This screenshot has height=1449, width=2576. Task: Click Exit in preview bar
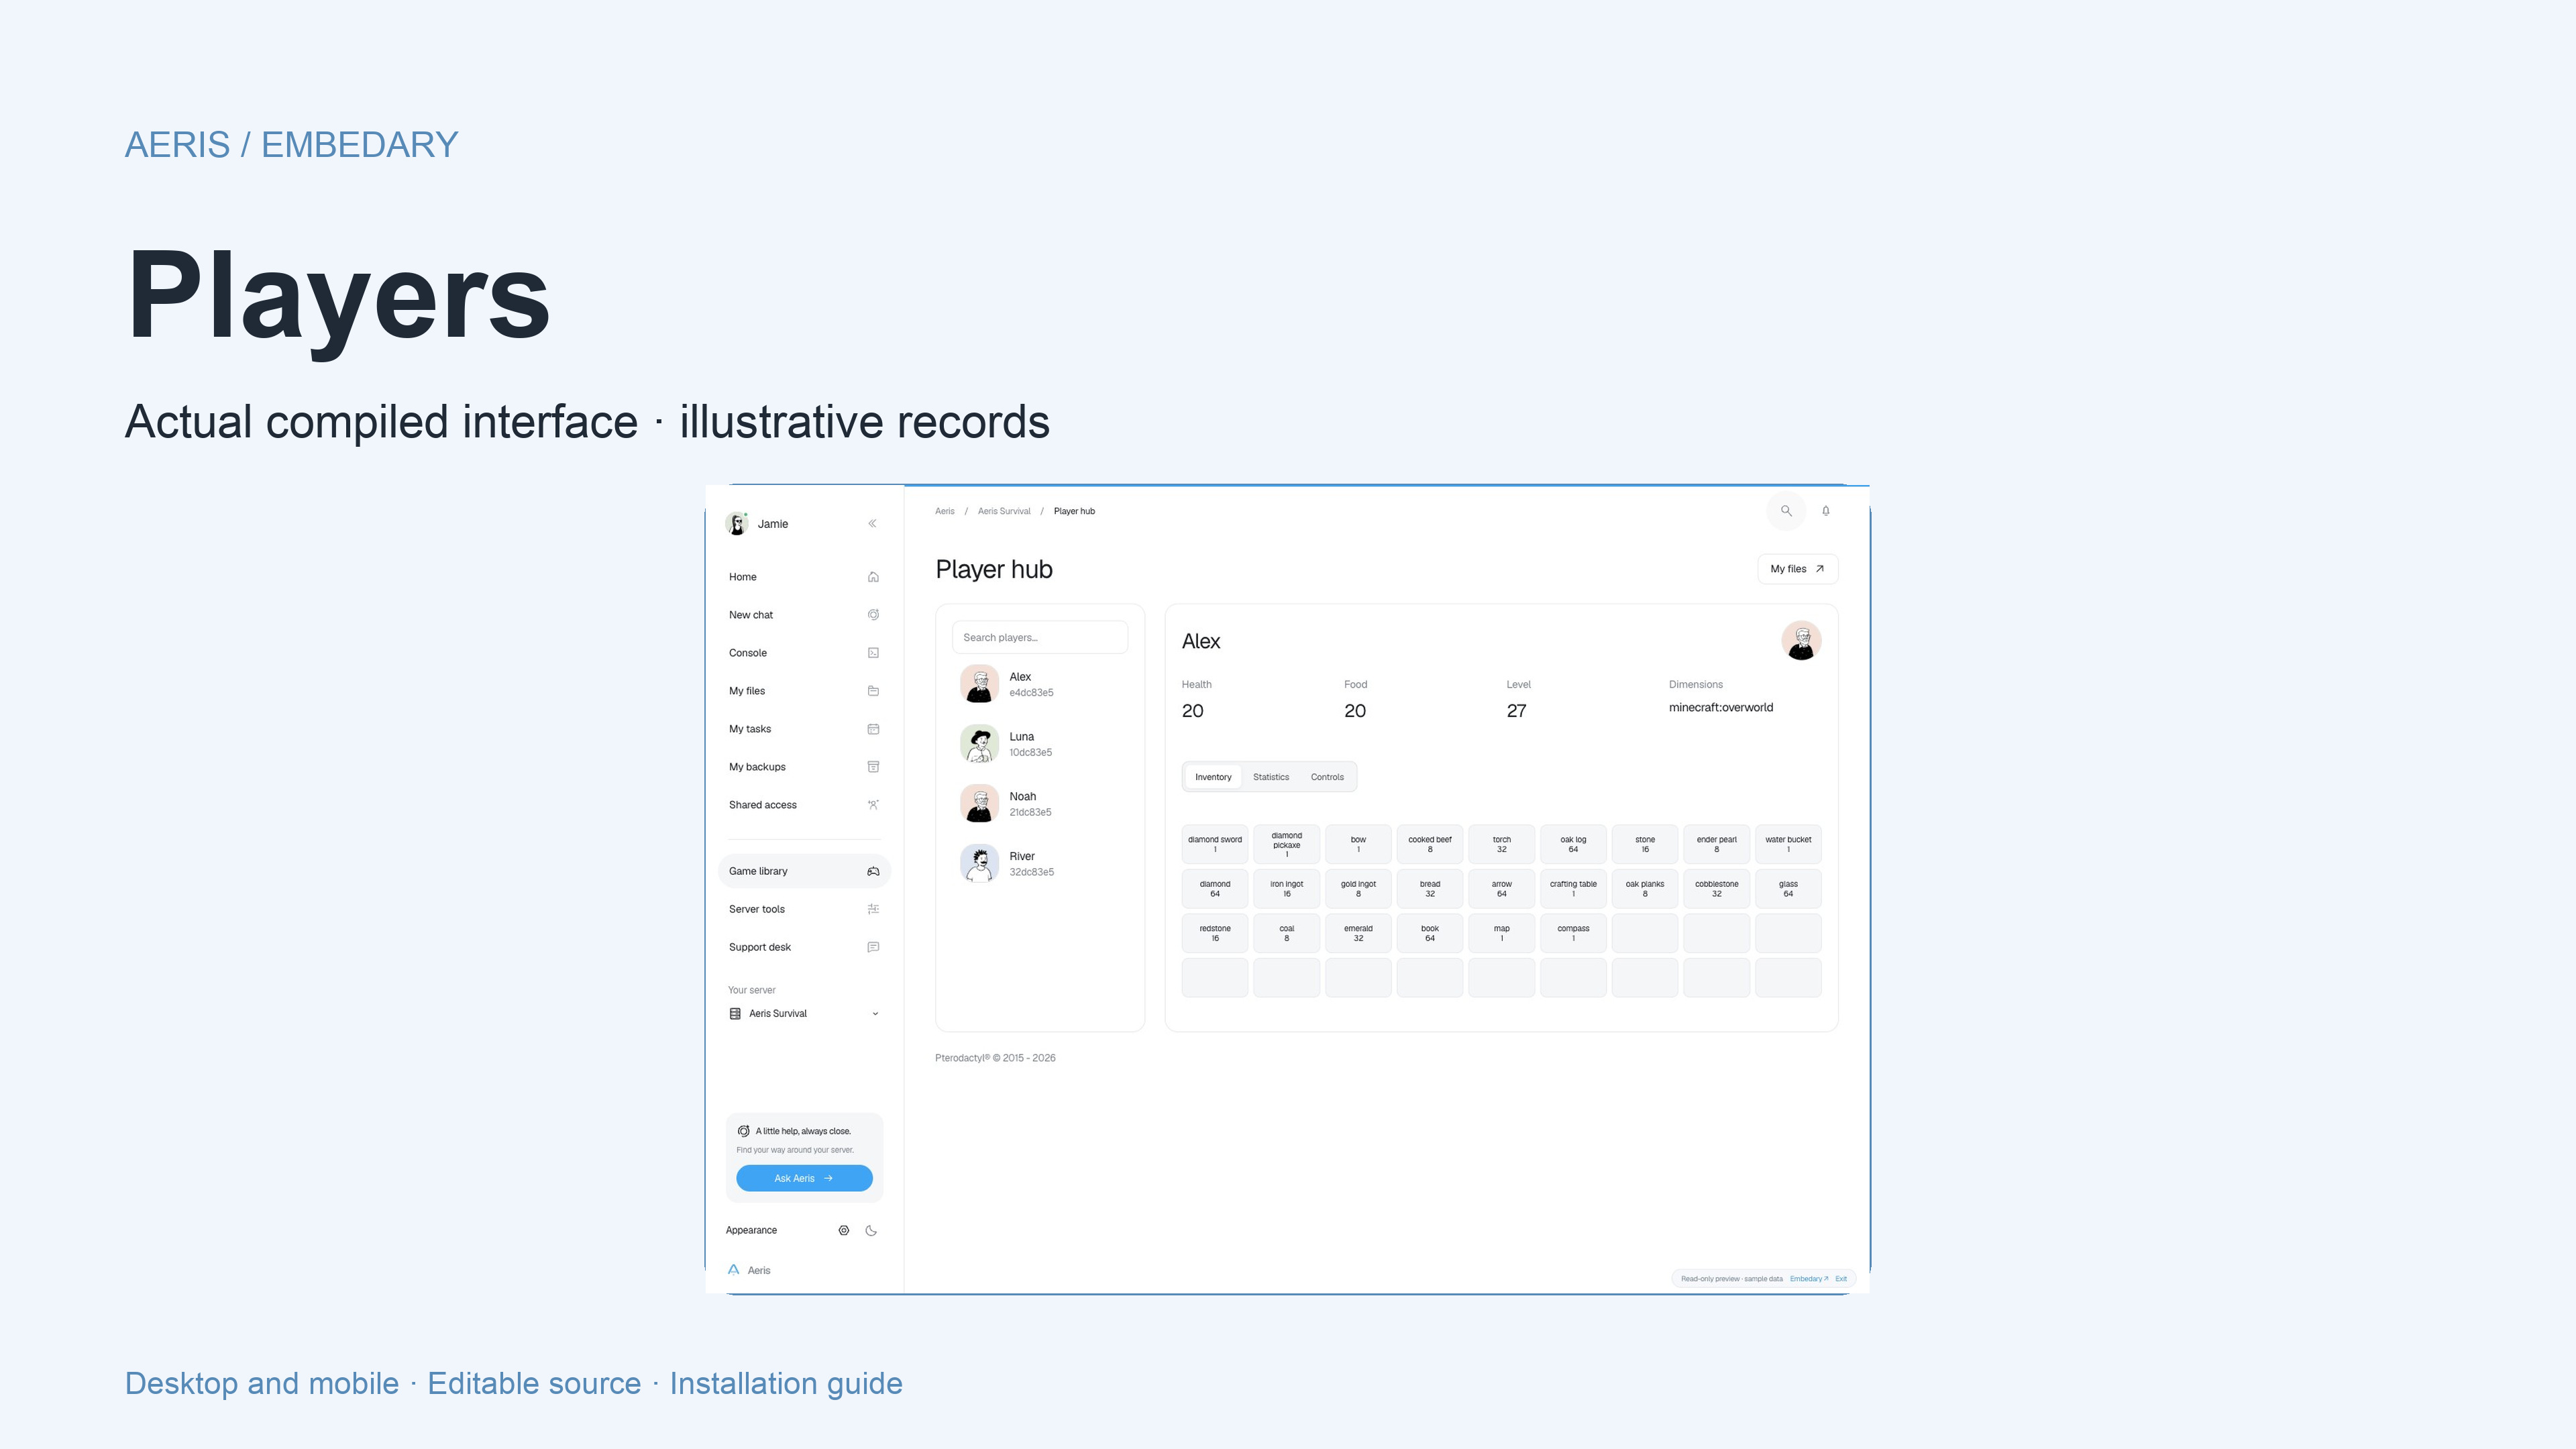point(1841,1279)
